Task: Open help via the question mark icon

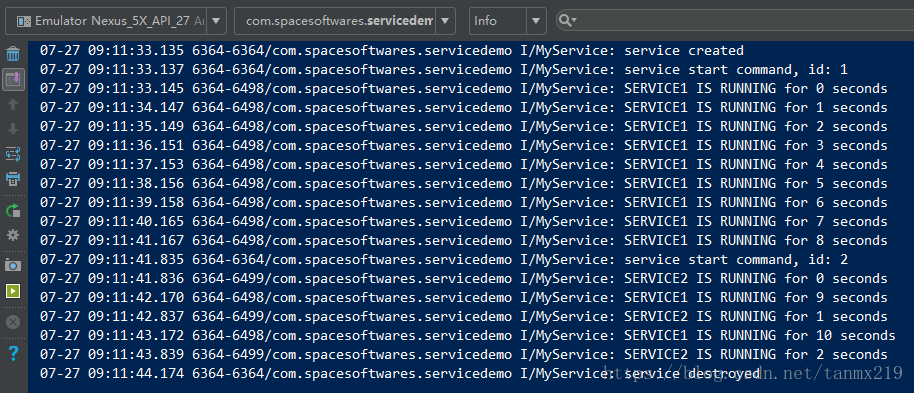Action: pyautogui.click(x=13, y=353)
